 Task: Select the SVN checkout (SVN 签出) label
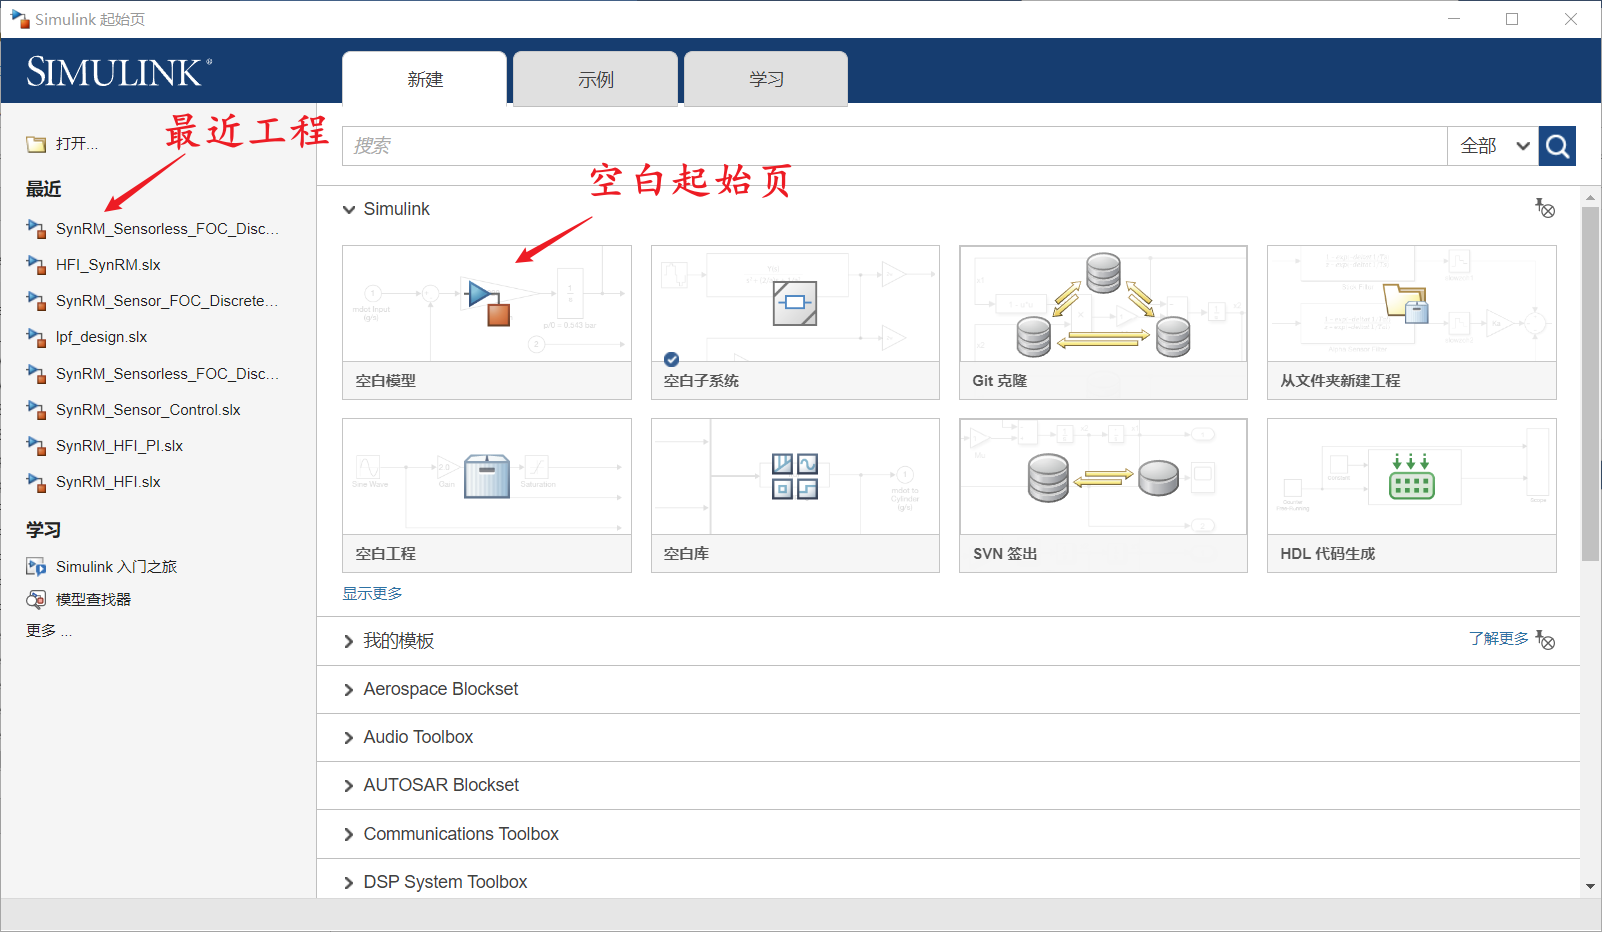pyautogui.click(x=1004, y=554)
